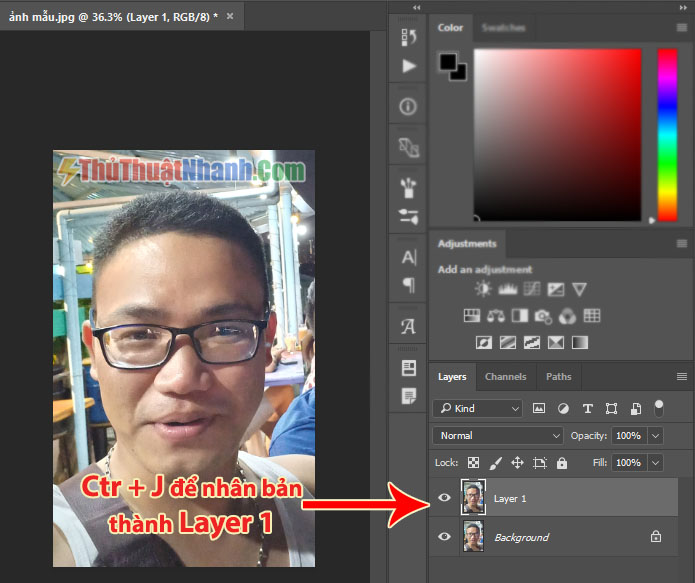Switch to the Channels tab

pyautogui.click(x=505, y=376)
